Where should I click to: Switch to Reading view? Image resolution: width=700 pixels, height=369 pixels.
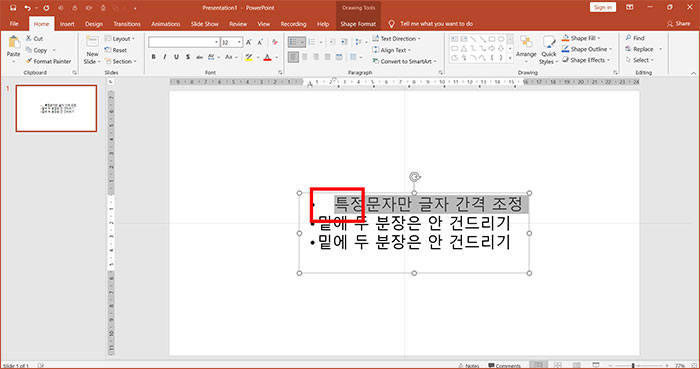577,365
